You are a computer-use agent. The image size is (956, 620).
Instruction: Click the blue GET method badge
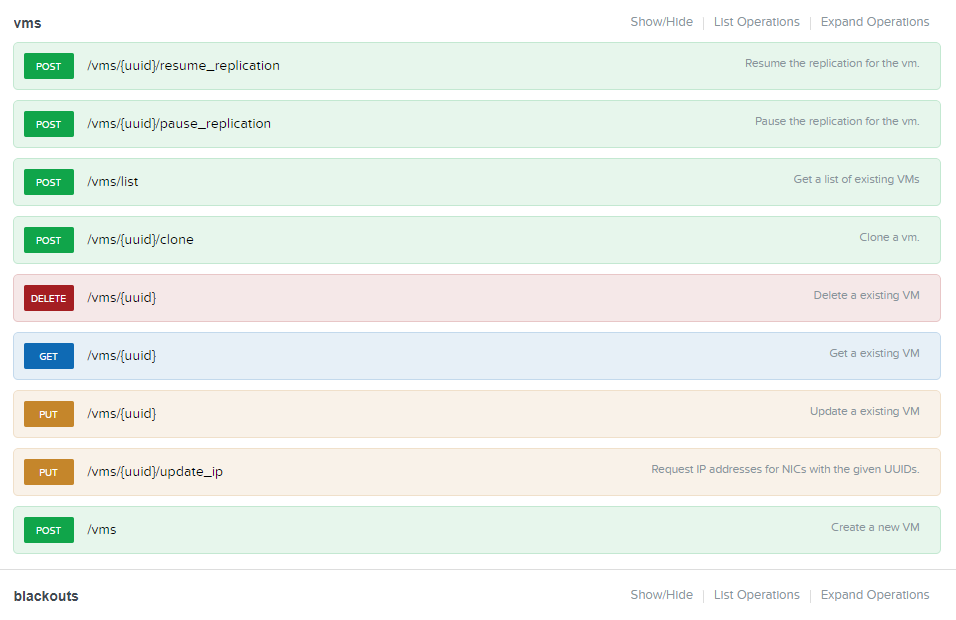(49, 355)
